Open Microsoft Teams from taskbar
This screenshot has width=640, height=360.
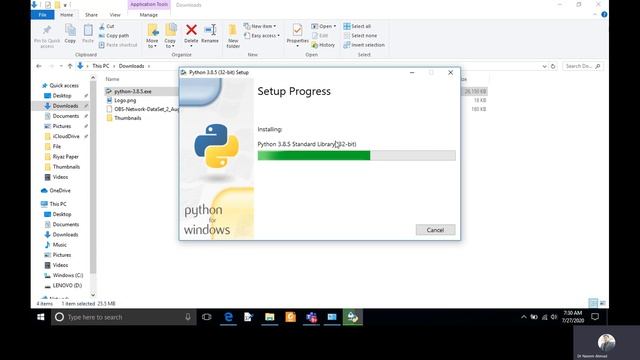pyautogui.click(x=311, y=317)
